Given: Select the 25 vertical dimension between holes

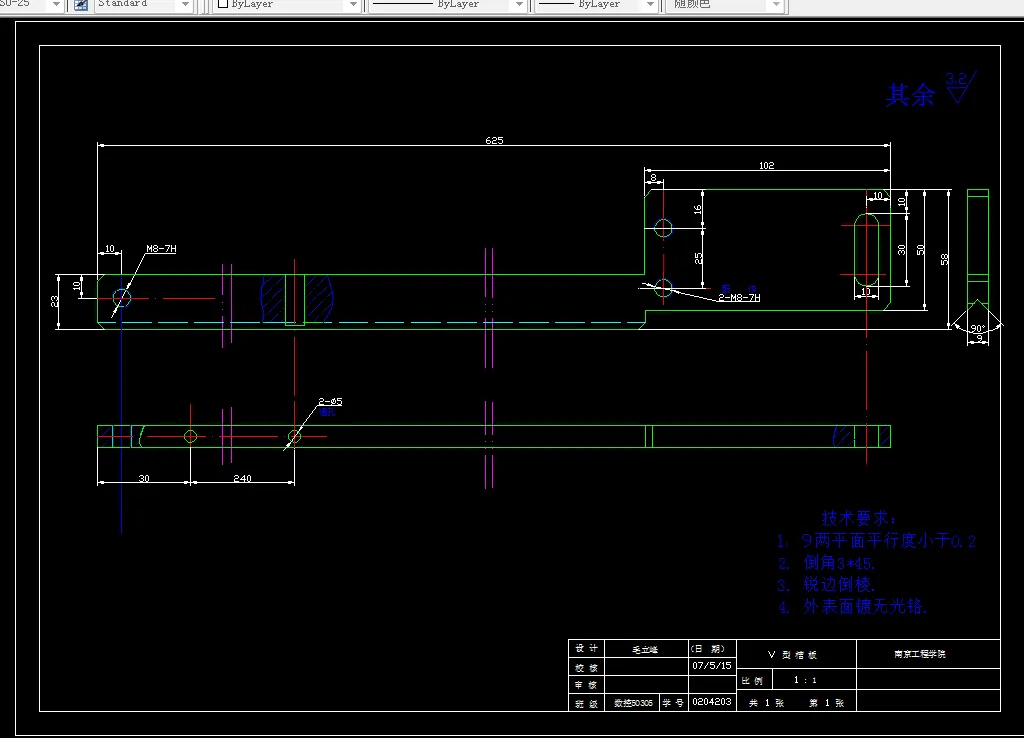Looking at the screenshot, I should pos(698,259).
